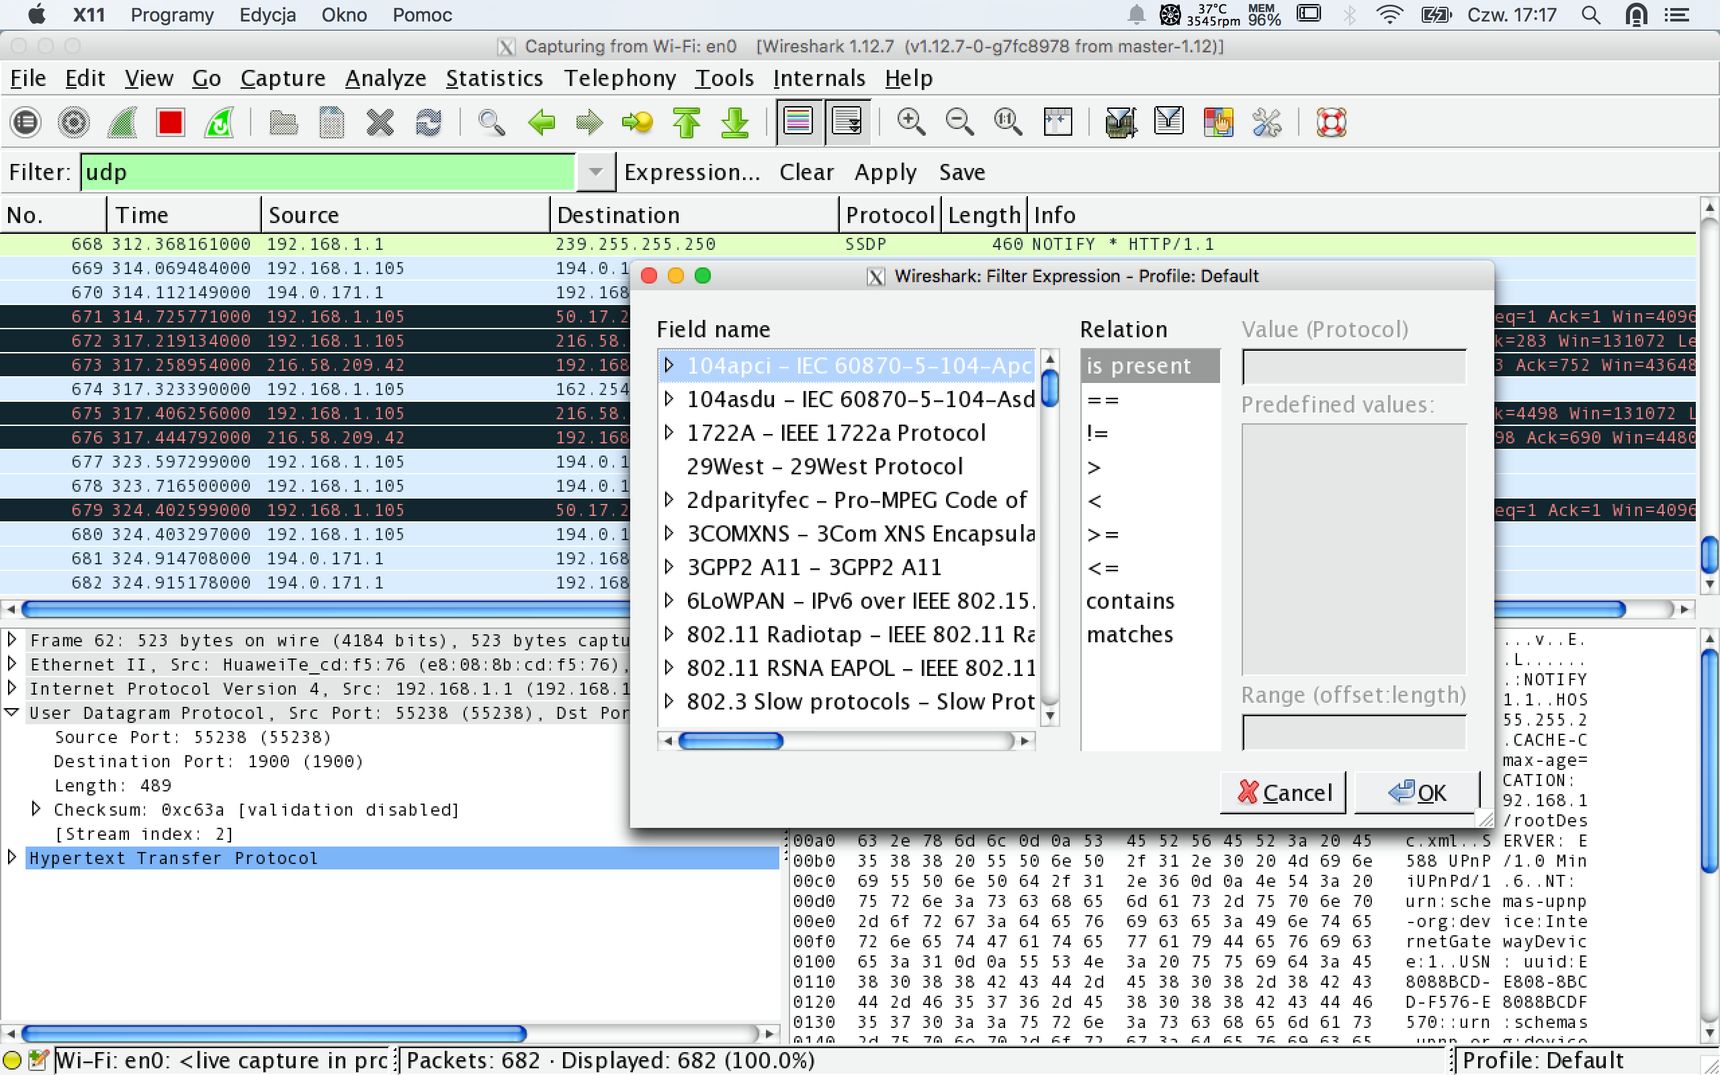Click the udp filter input field
Image resolution: width=1720 pixels, height=1075 pixels.
pyautogui.click(x=328, y=172)
